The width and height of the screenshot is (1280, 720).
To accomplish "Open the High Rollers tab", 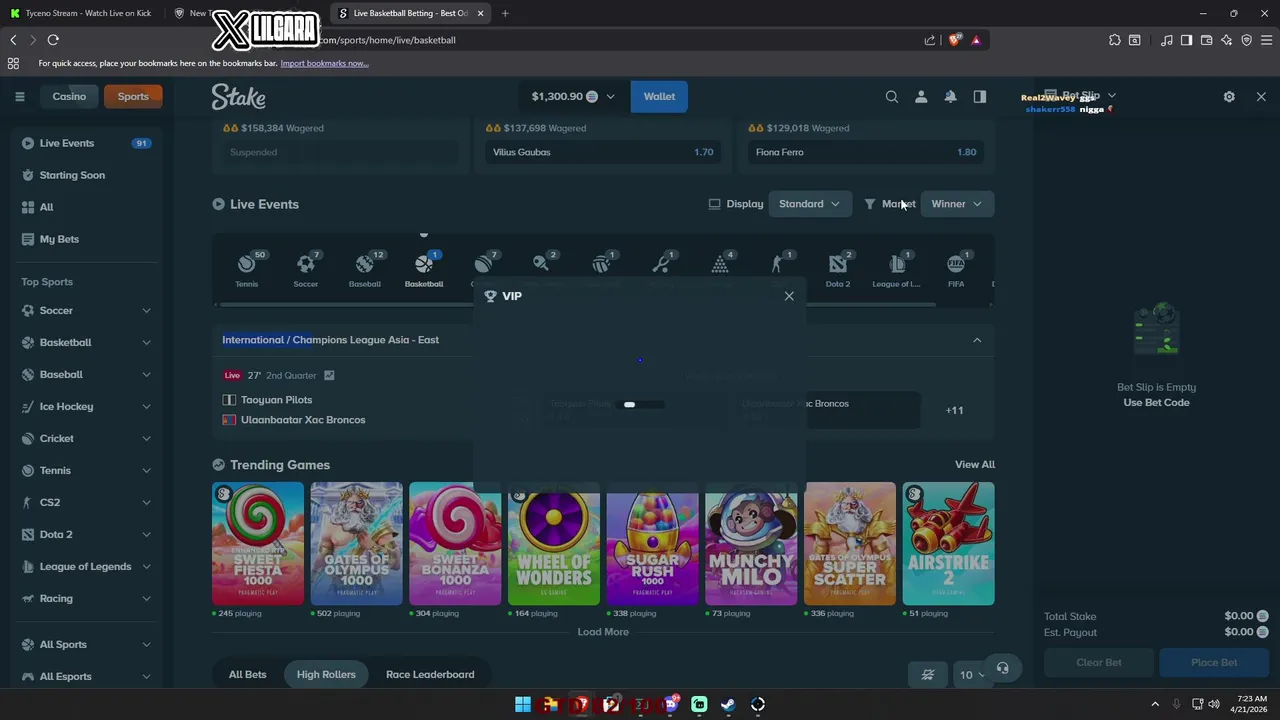I will click(326, 675).
